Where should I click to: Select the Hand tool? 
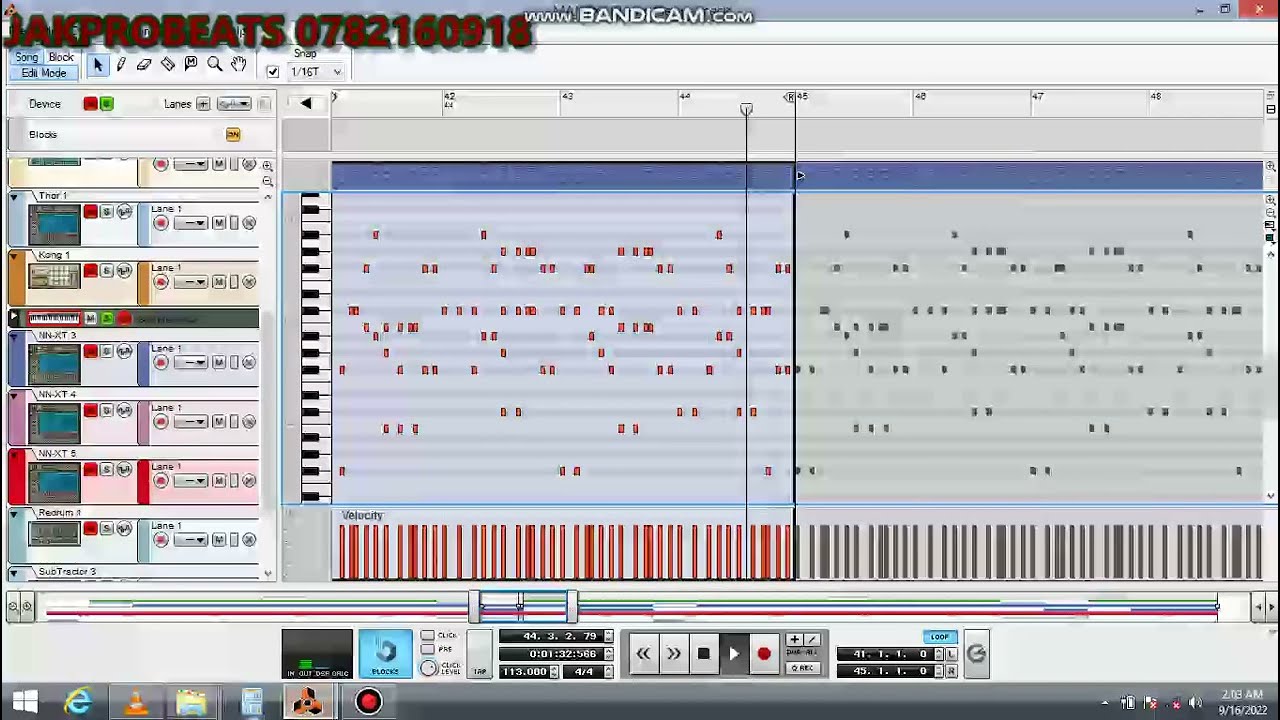(238, 65)
